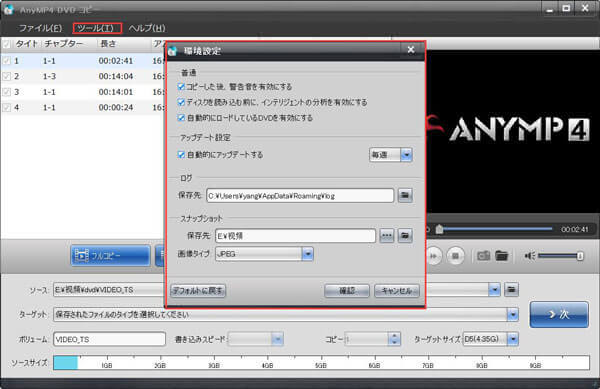600x389 pixels.
Task: Adjust the volume slider handle
Action: (x=580, y=256)
